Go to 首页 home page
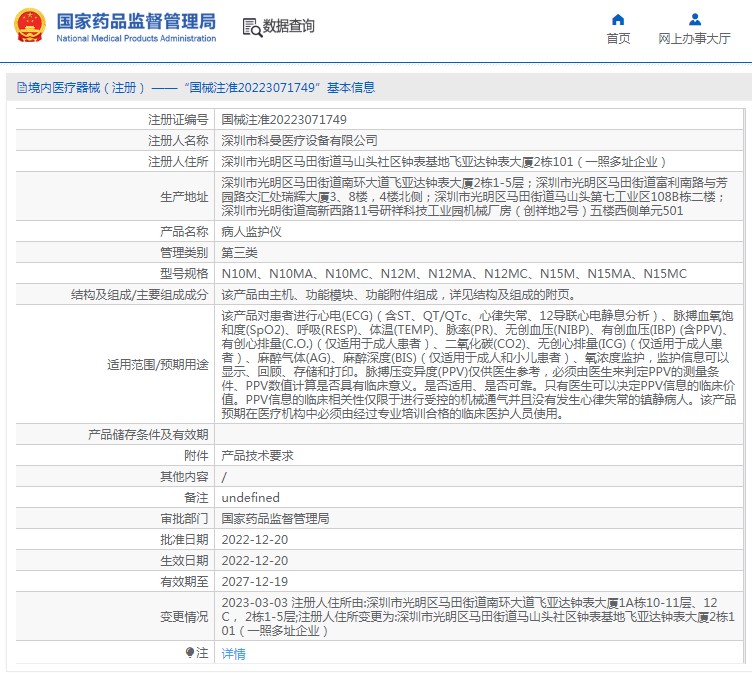The image size is (752, 673). (618, 39)
